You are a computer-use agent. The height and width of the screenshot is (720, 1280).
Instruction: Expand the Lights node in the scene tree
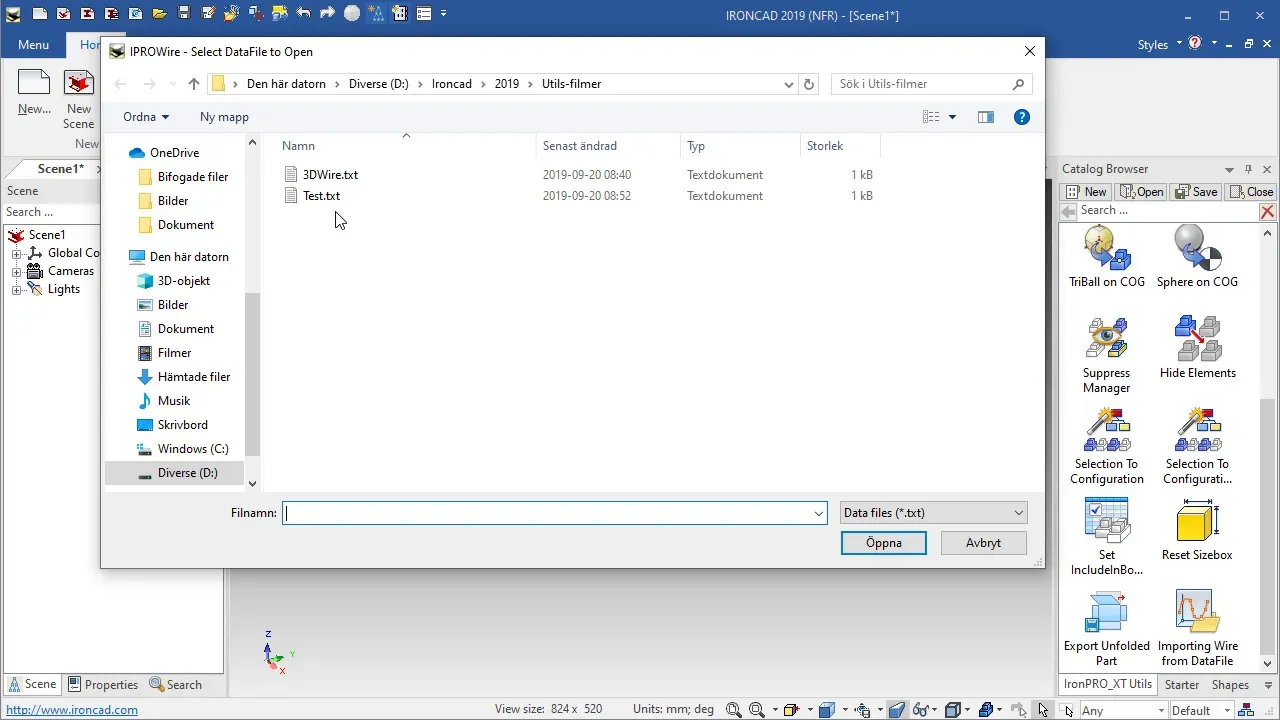[16, 290]
